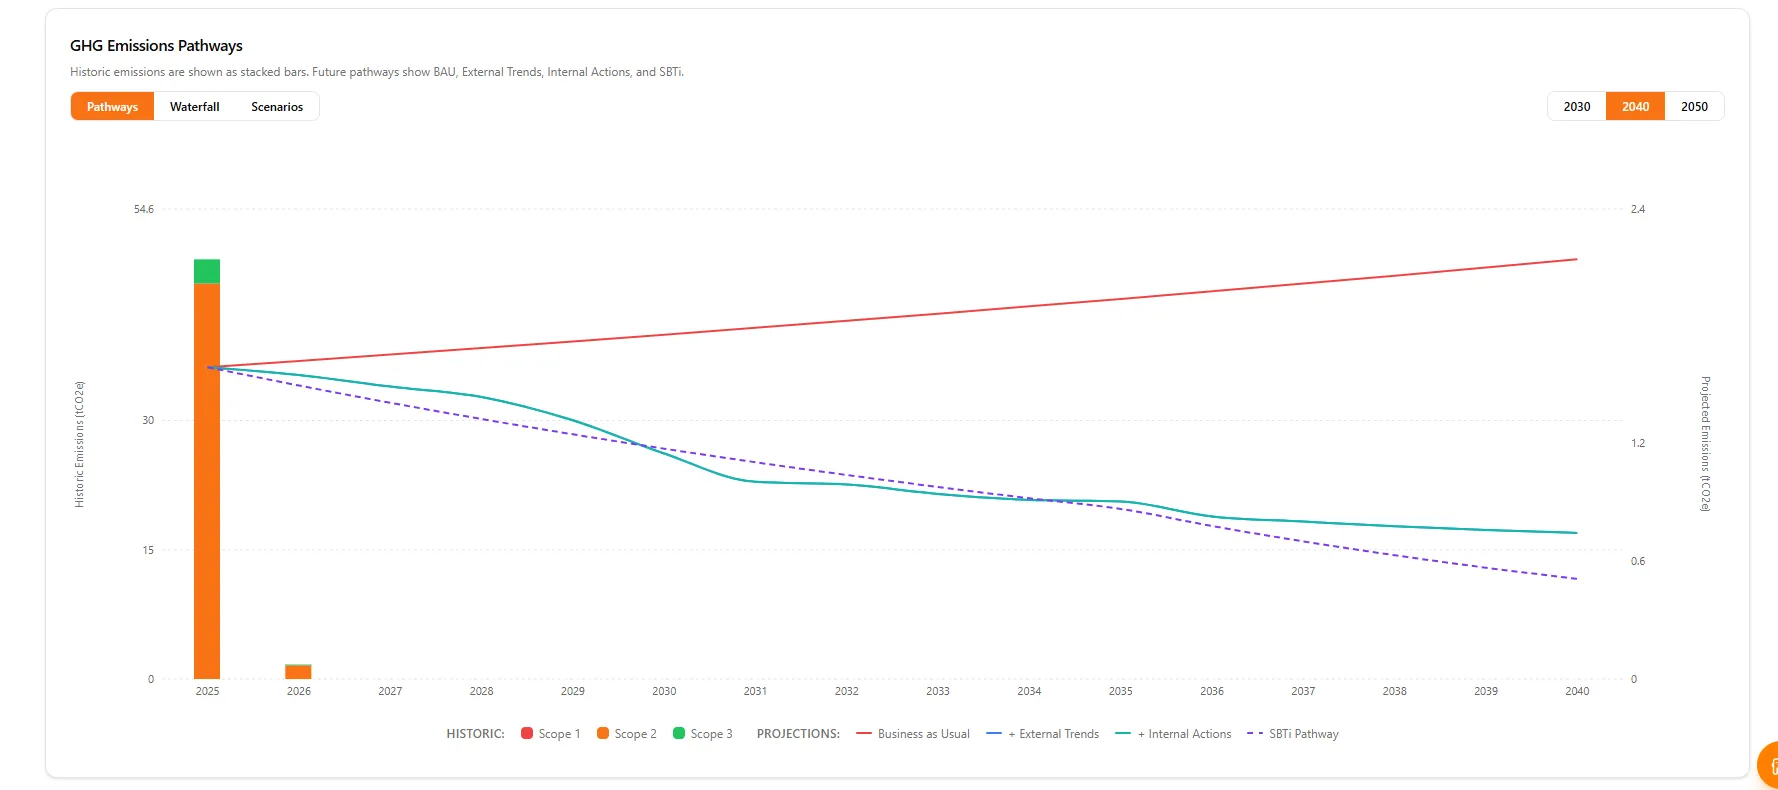Select the Business as Usual line legend marker
The image size is (1778, 790).
[864, 733]
